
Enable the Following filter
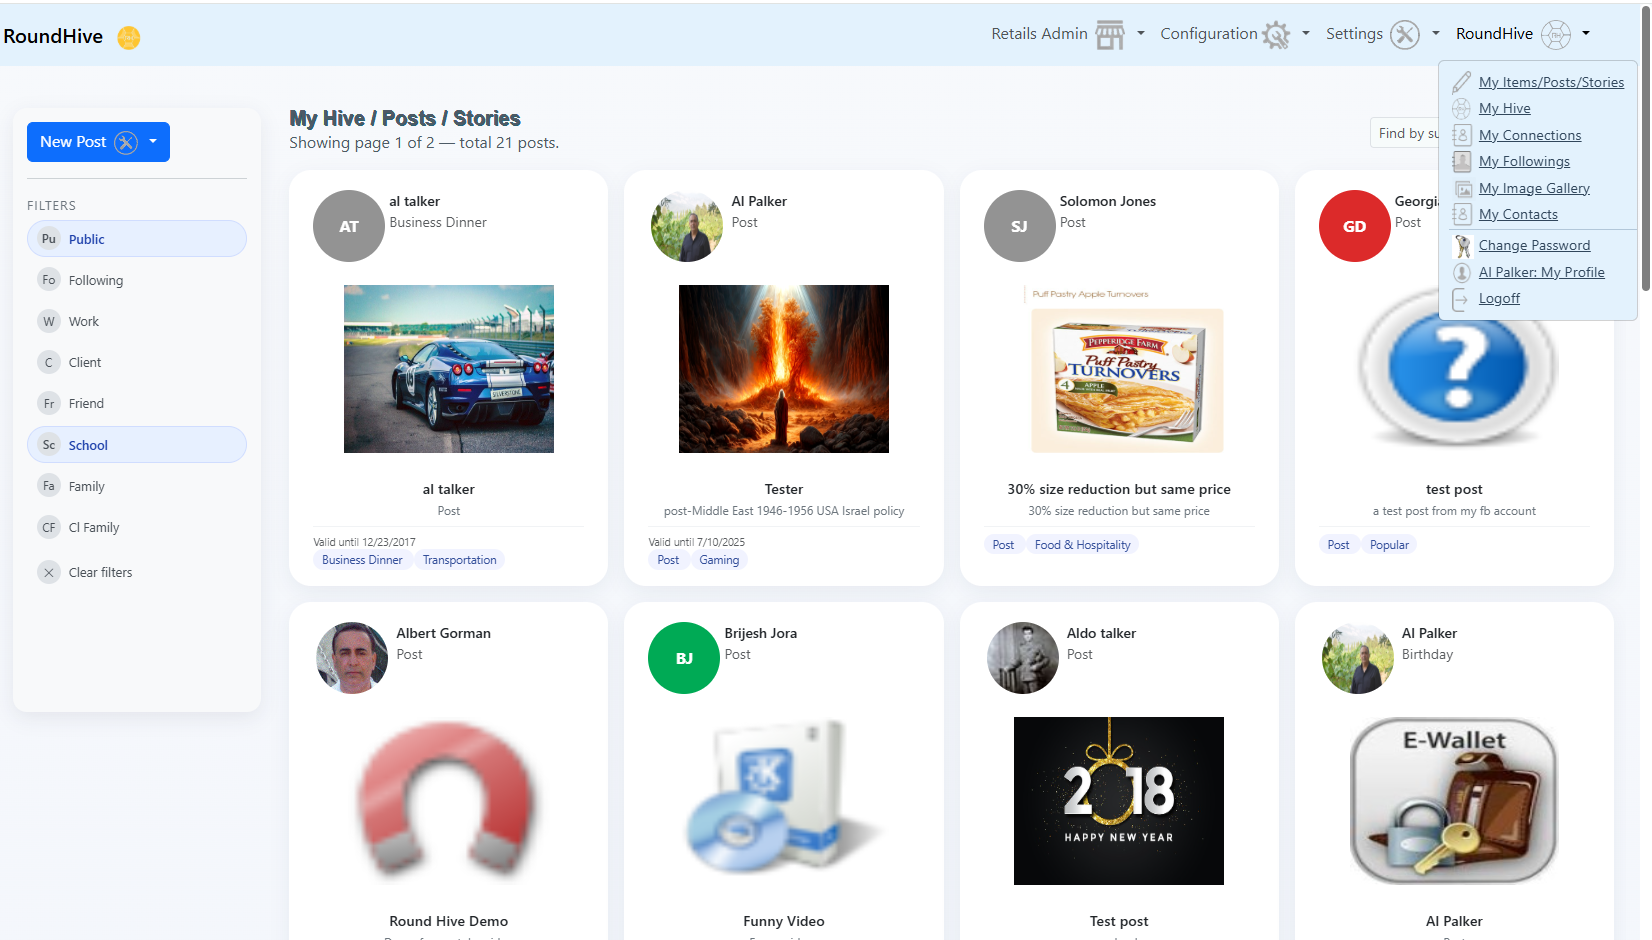[x=137, y=280]
